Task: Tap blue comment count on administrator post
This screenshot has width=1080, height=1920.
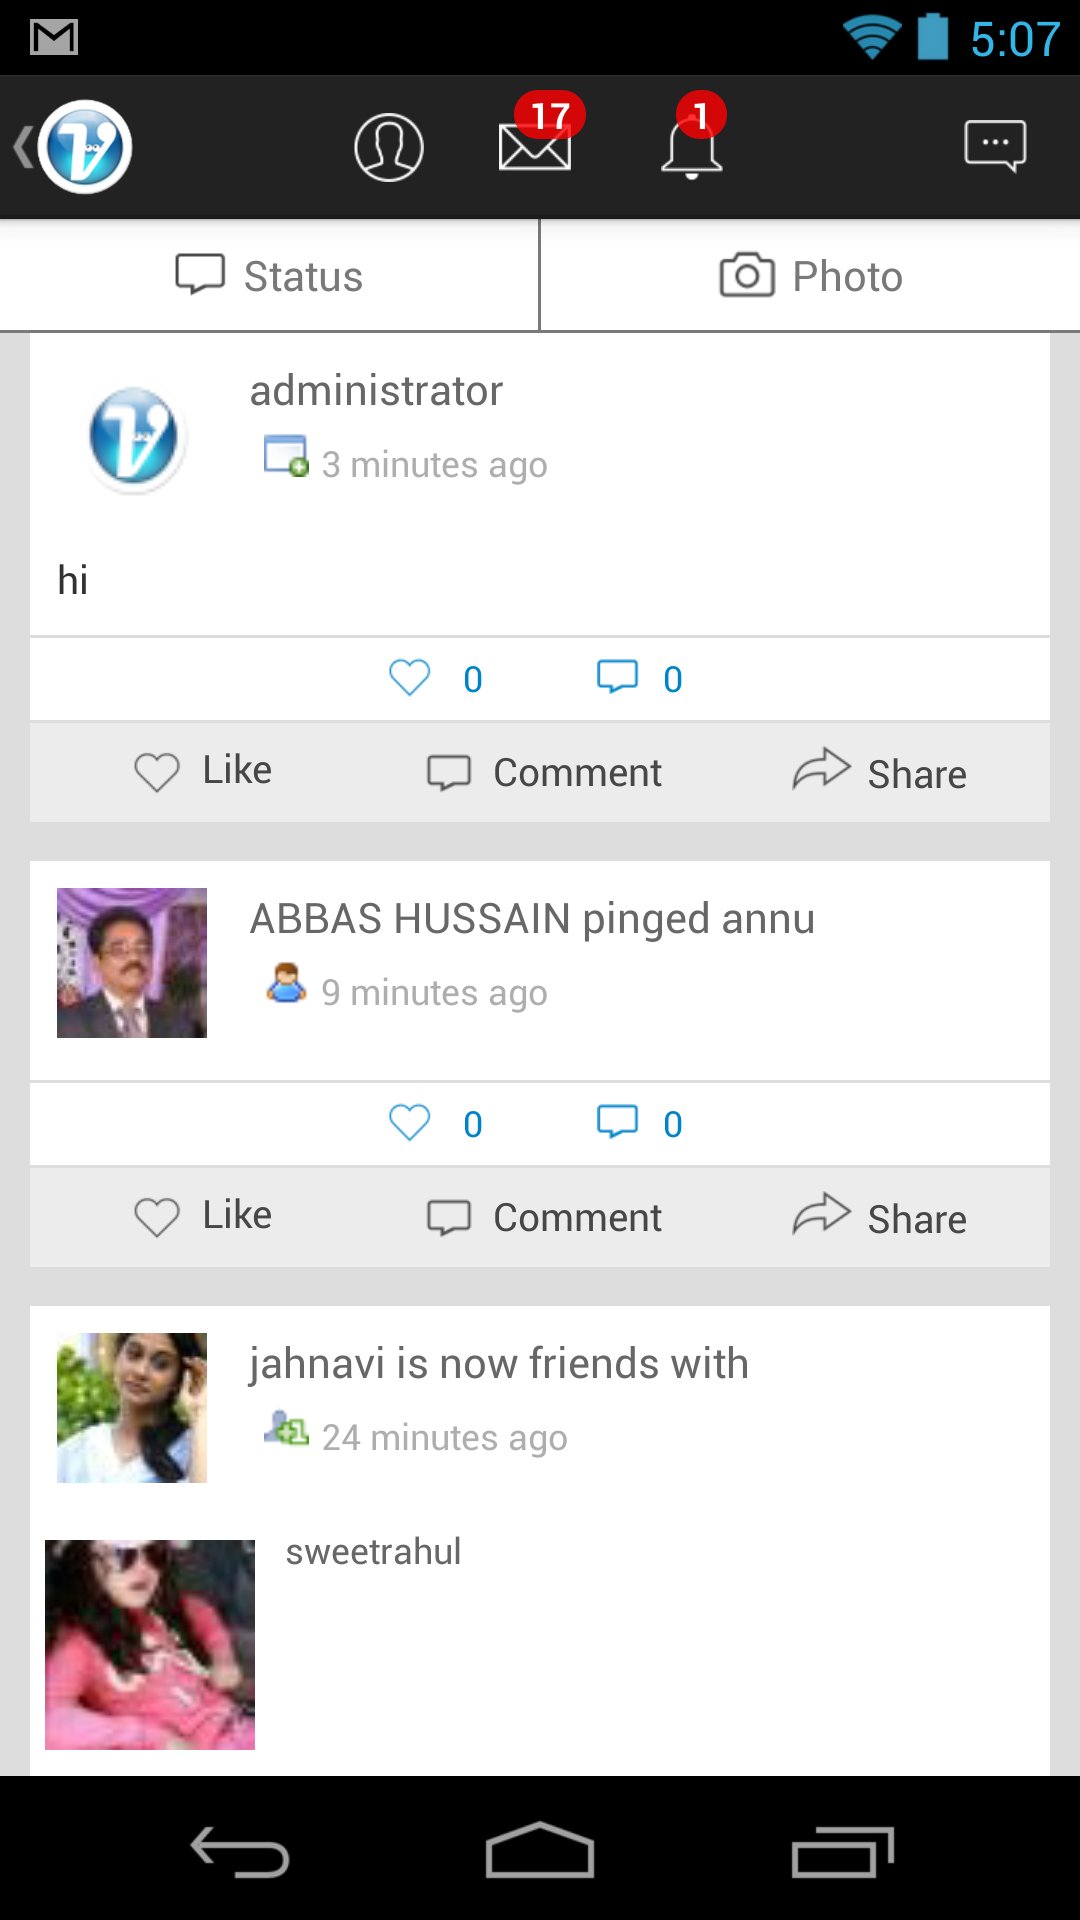Action: pos(640,679)
